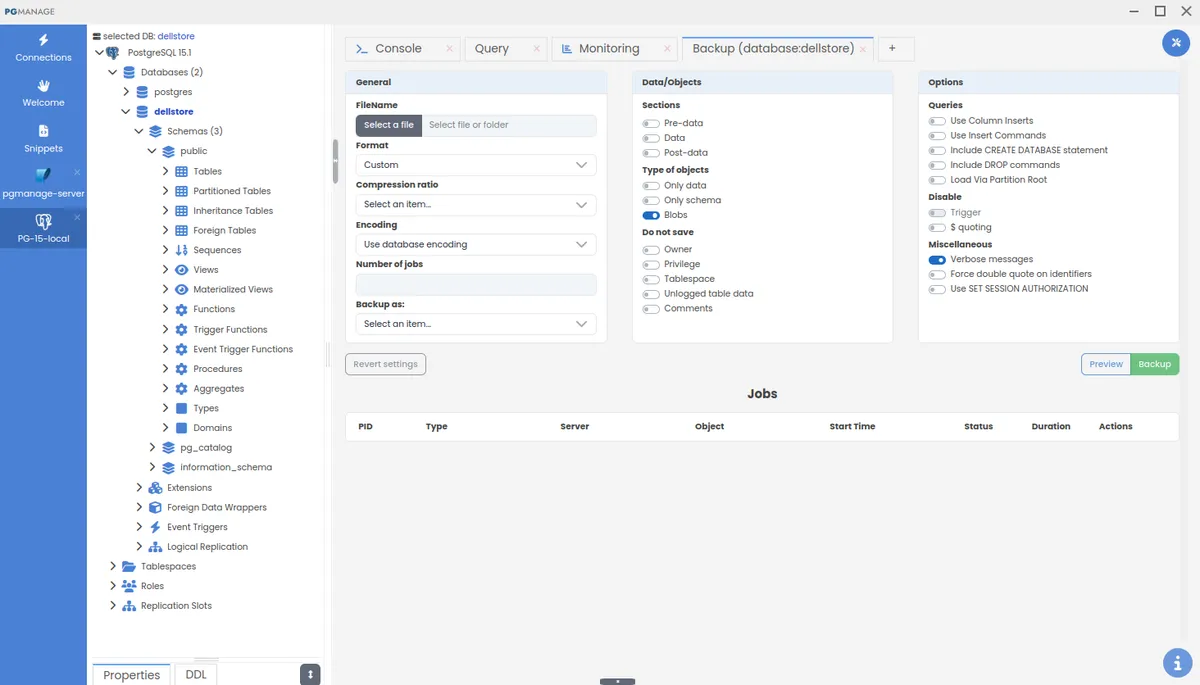Select the Welcome sidebar icon
1200x685 pixels.
coord(42,94)
